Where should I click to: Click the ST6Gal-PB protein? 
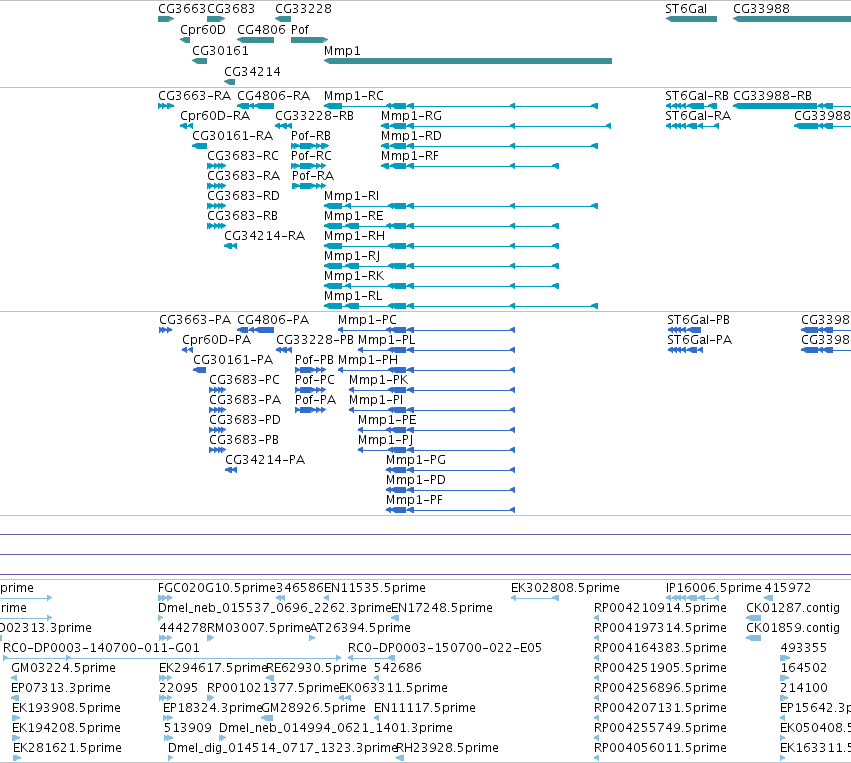pyautogui.click(x=684, y=330)
